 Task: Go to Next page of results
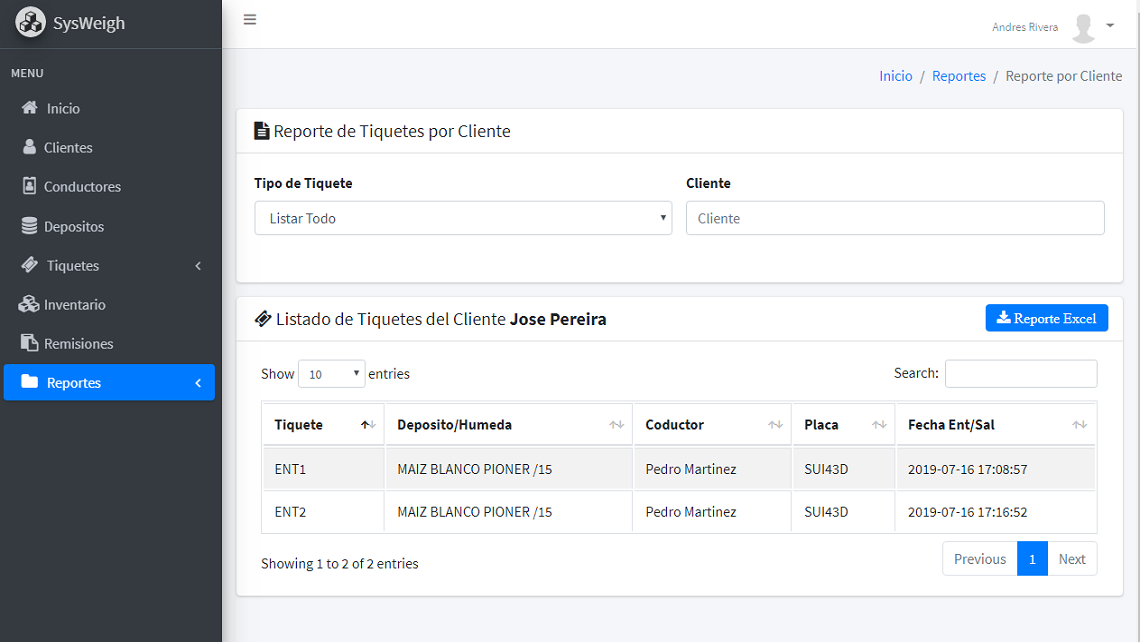[x=1071, y=559]
